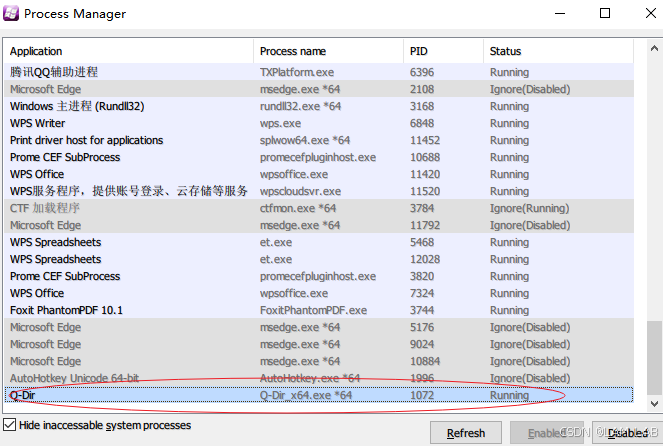Select the Q-Dir process row
The height and width of the screenshot is (446, 663).
pyautogui.click(x=319, y=395)
